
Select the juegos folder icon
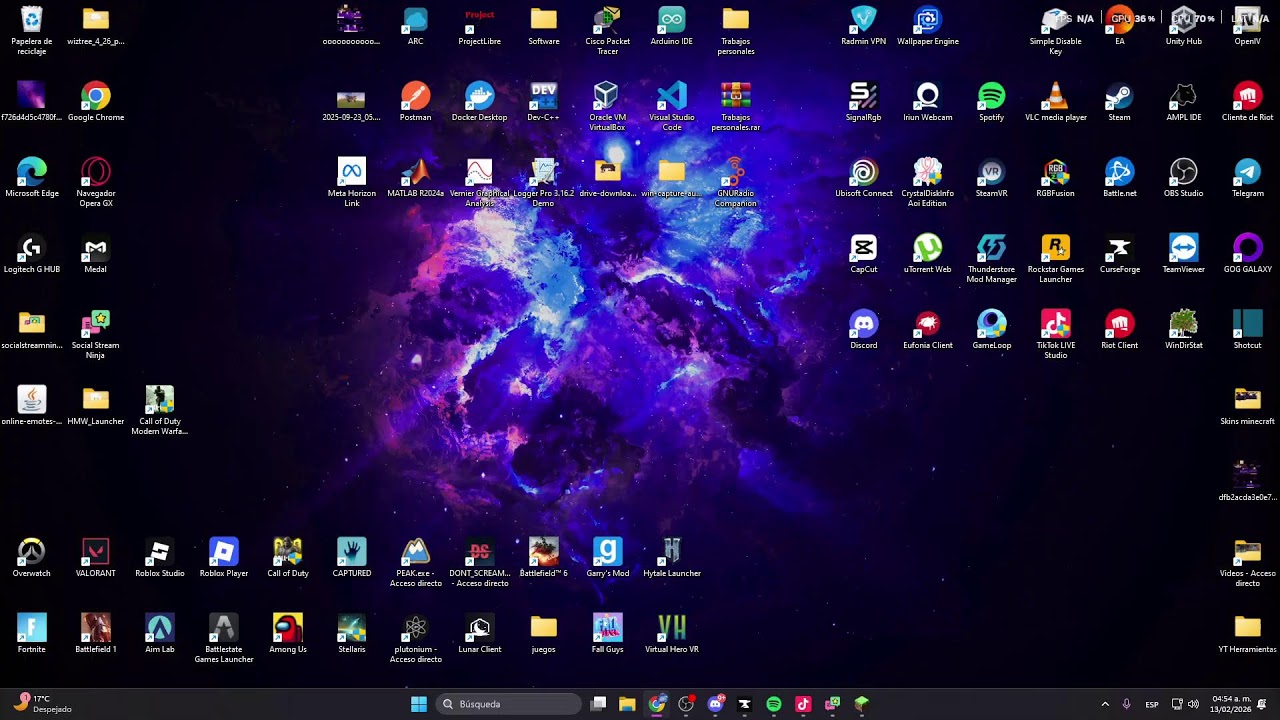[x=544, y=629]
